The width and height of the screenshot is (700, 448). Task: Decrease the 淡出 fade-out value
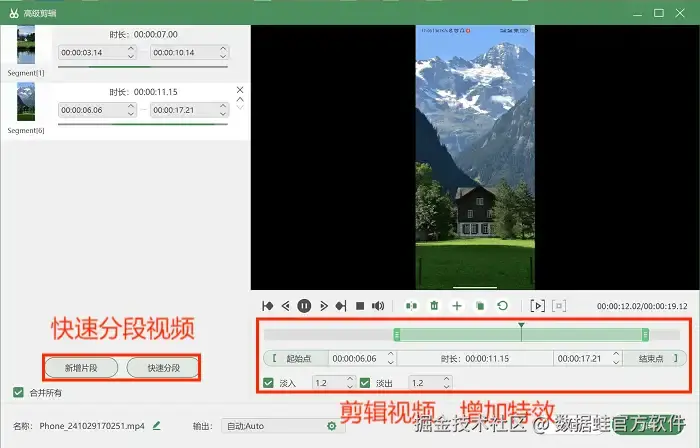point(446,387)
